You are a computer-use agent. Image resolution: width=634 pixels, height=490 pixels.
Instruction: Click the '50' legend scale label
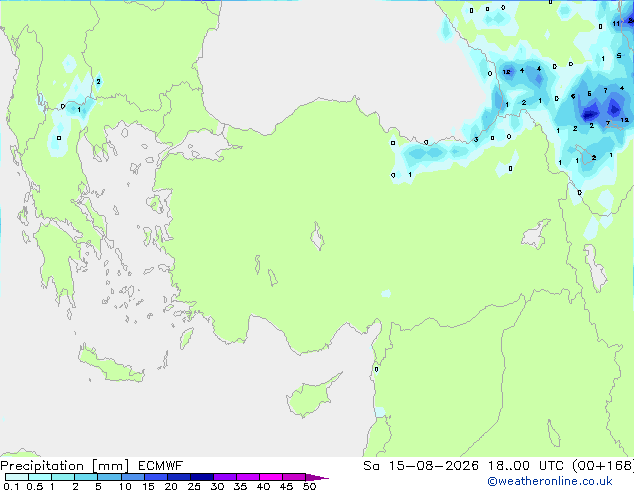click(309, 486)
